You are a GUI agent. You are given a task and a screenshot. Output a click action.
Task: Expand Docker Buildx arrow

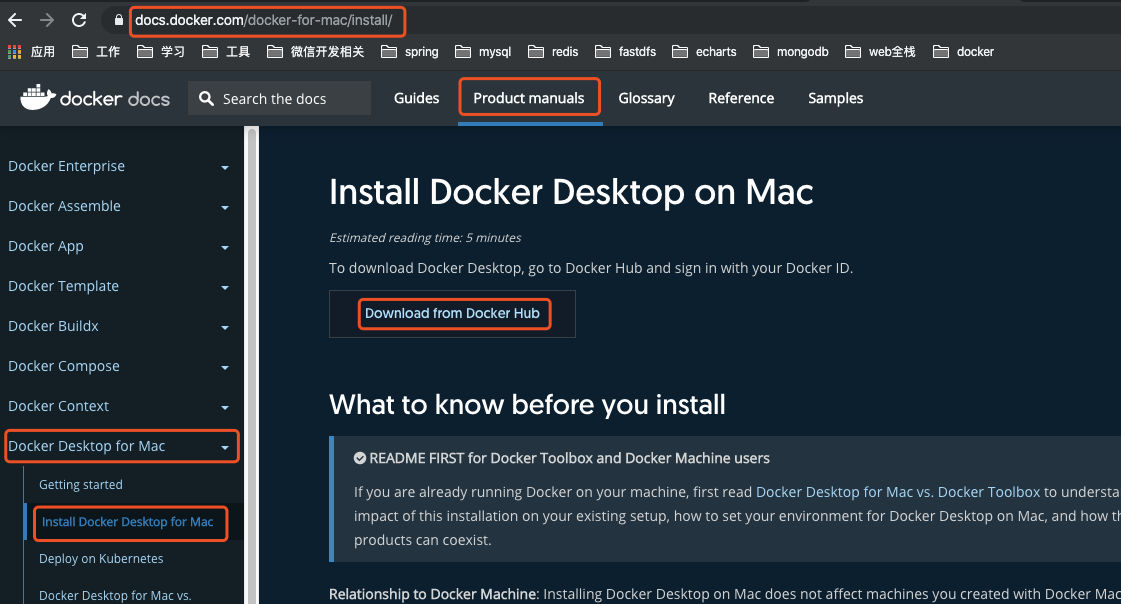pyautogui.click(x=224, y=328)
